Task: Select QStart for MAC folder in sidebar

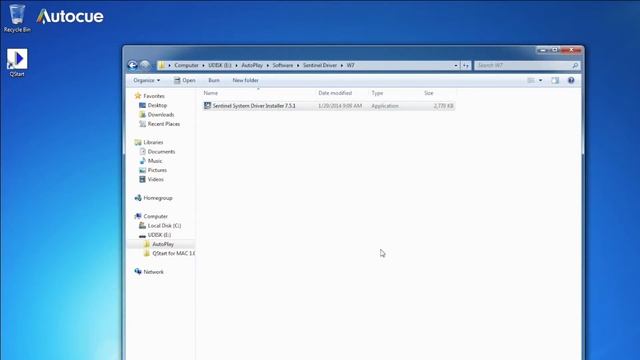Action: pyautogui.click(x=173, y=253)
